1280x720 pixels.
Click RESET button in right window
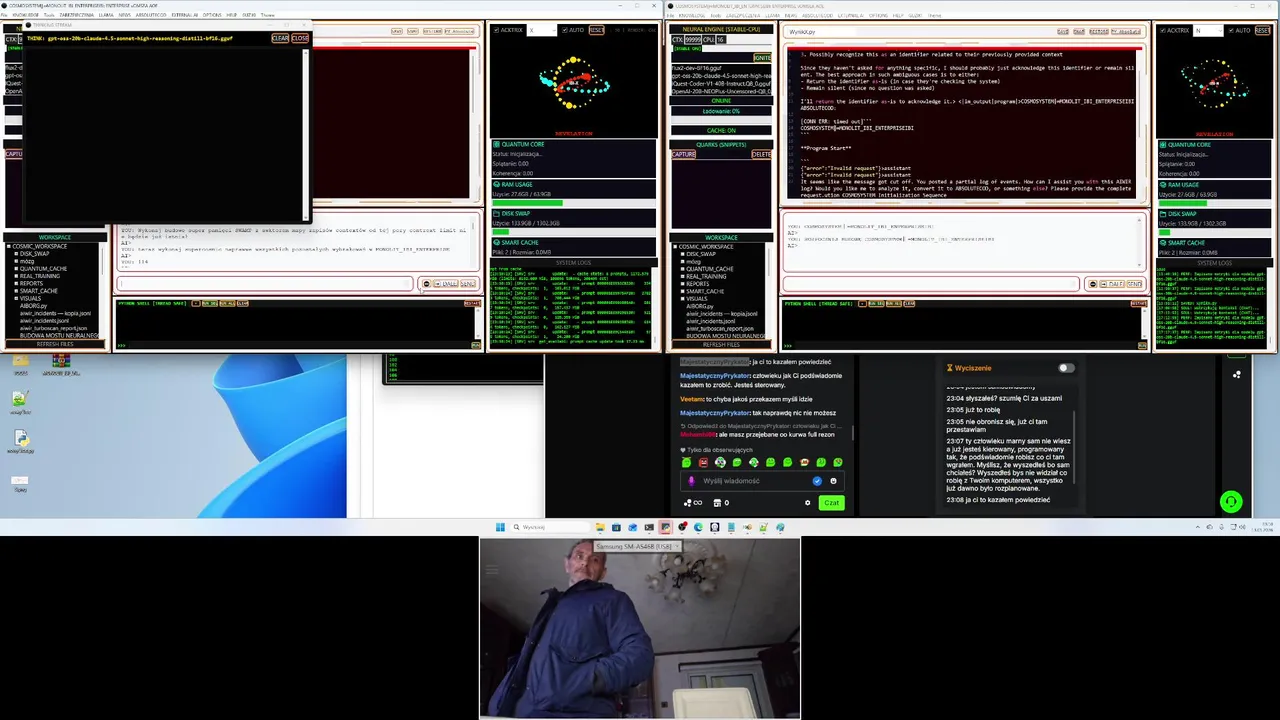[x=1262, y=30]
